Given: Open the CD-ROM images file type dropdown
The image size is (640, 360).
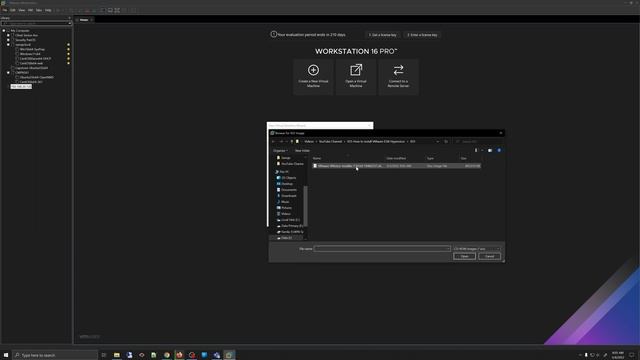Looking at the screenshot, I should point(477,249).
